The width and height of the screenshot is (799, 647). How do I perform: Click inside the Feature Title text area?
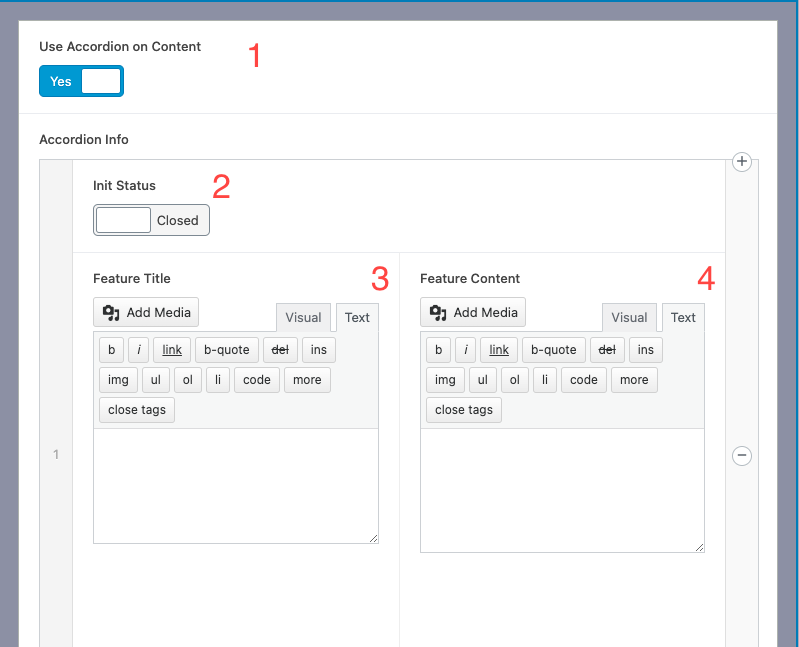pyautogui.click(x=235, y=485)
